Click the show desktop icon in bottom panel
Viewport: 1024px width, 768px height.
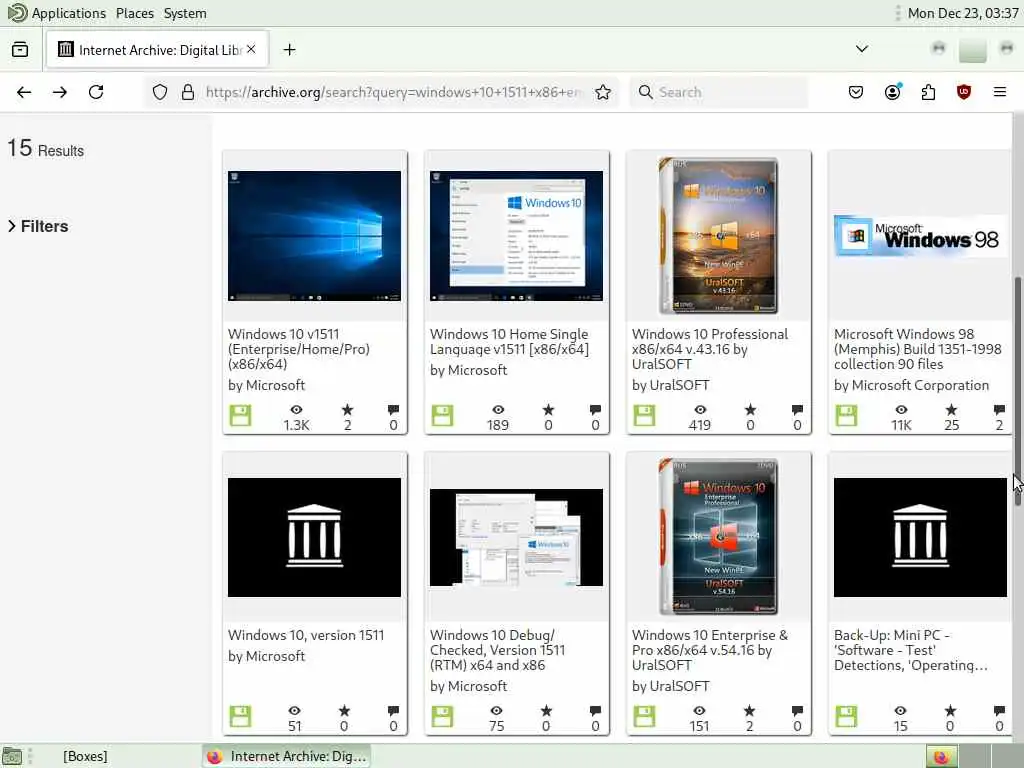click(12, 756)
